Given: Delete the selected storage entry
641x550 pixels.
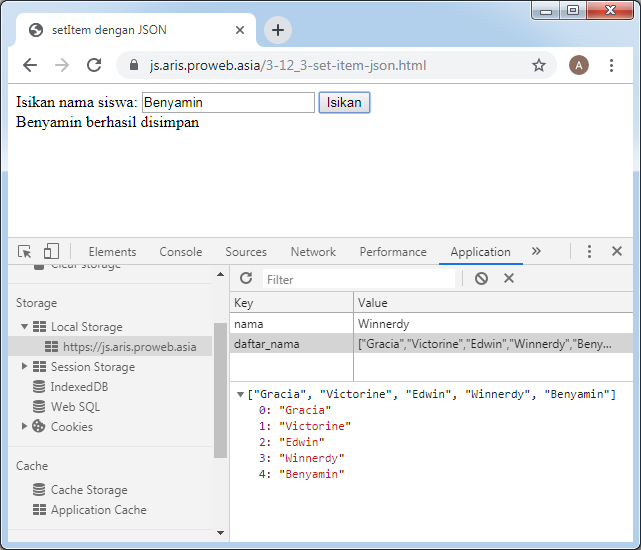Looking at the screenshot, I should 509,278.
